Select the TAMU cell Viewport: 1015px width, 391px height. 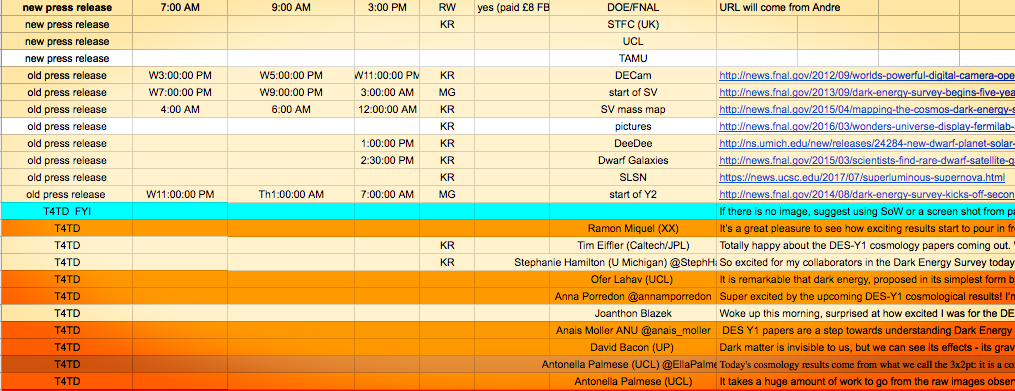[633, 58]
